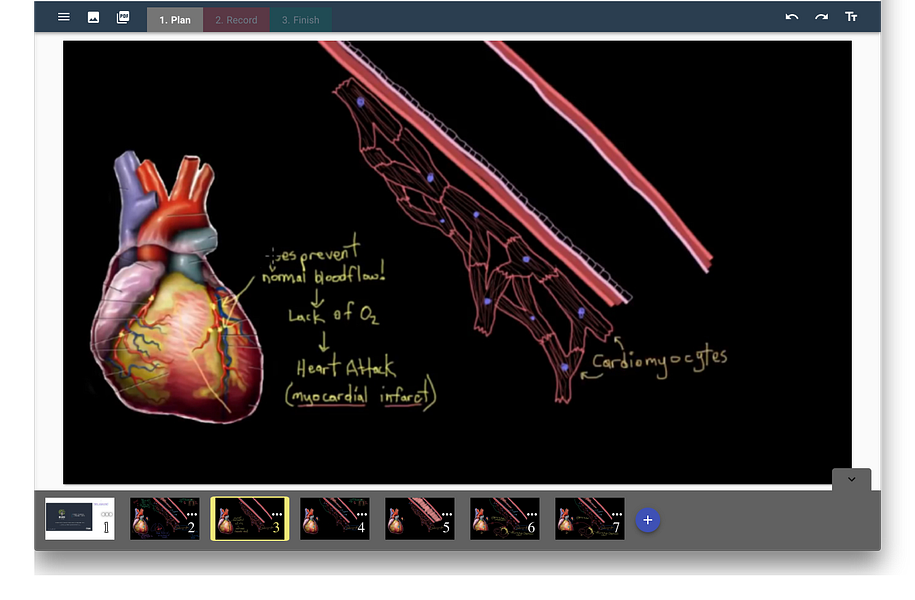Collapse the slide thumbnail strip
This screenshot has height=600, width=915.
(x=851, y=479)
